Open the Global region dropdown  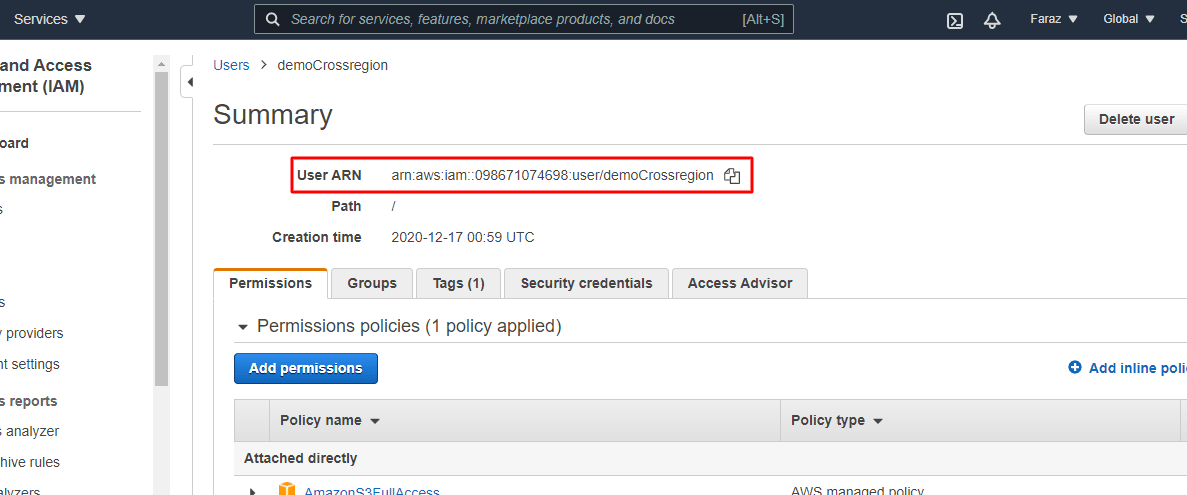pos(1129,20)
